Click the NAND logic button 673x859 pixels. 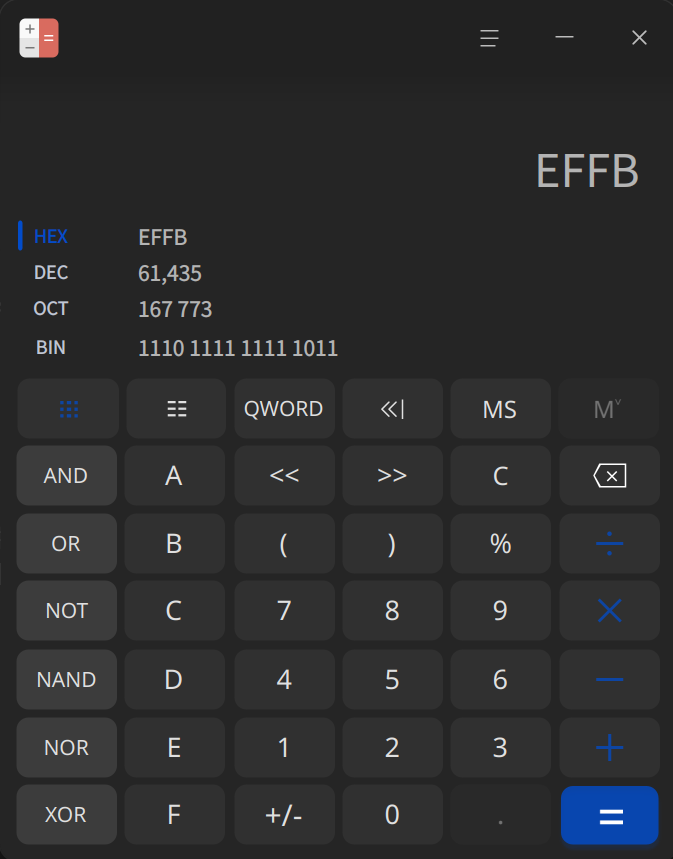coord(66,679)
